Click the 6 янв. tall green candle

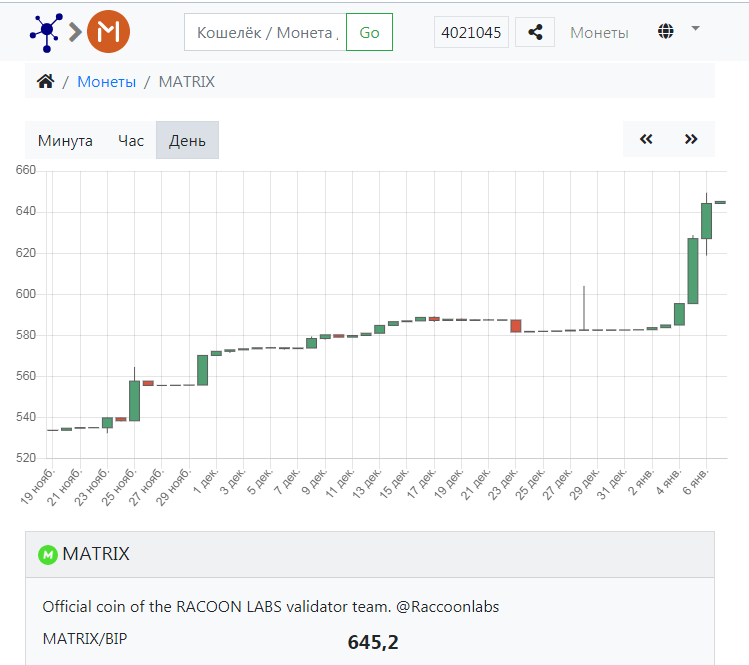point(706,221)
